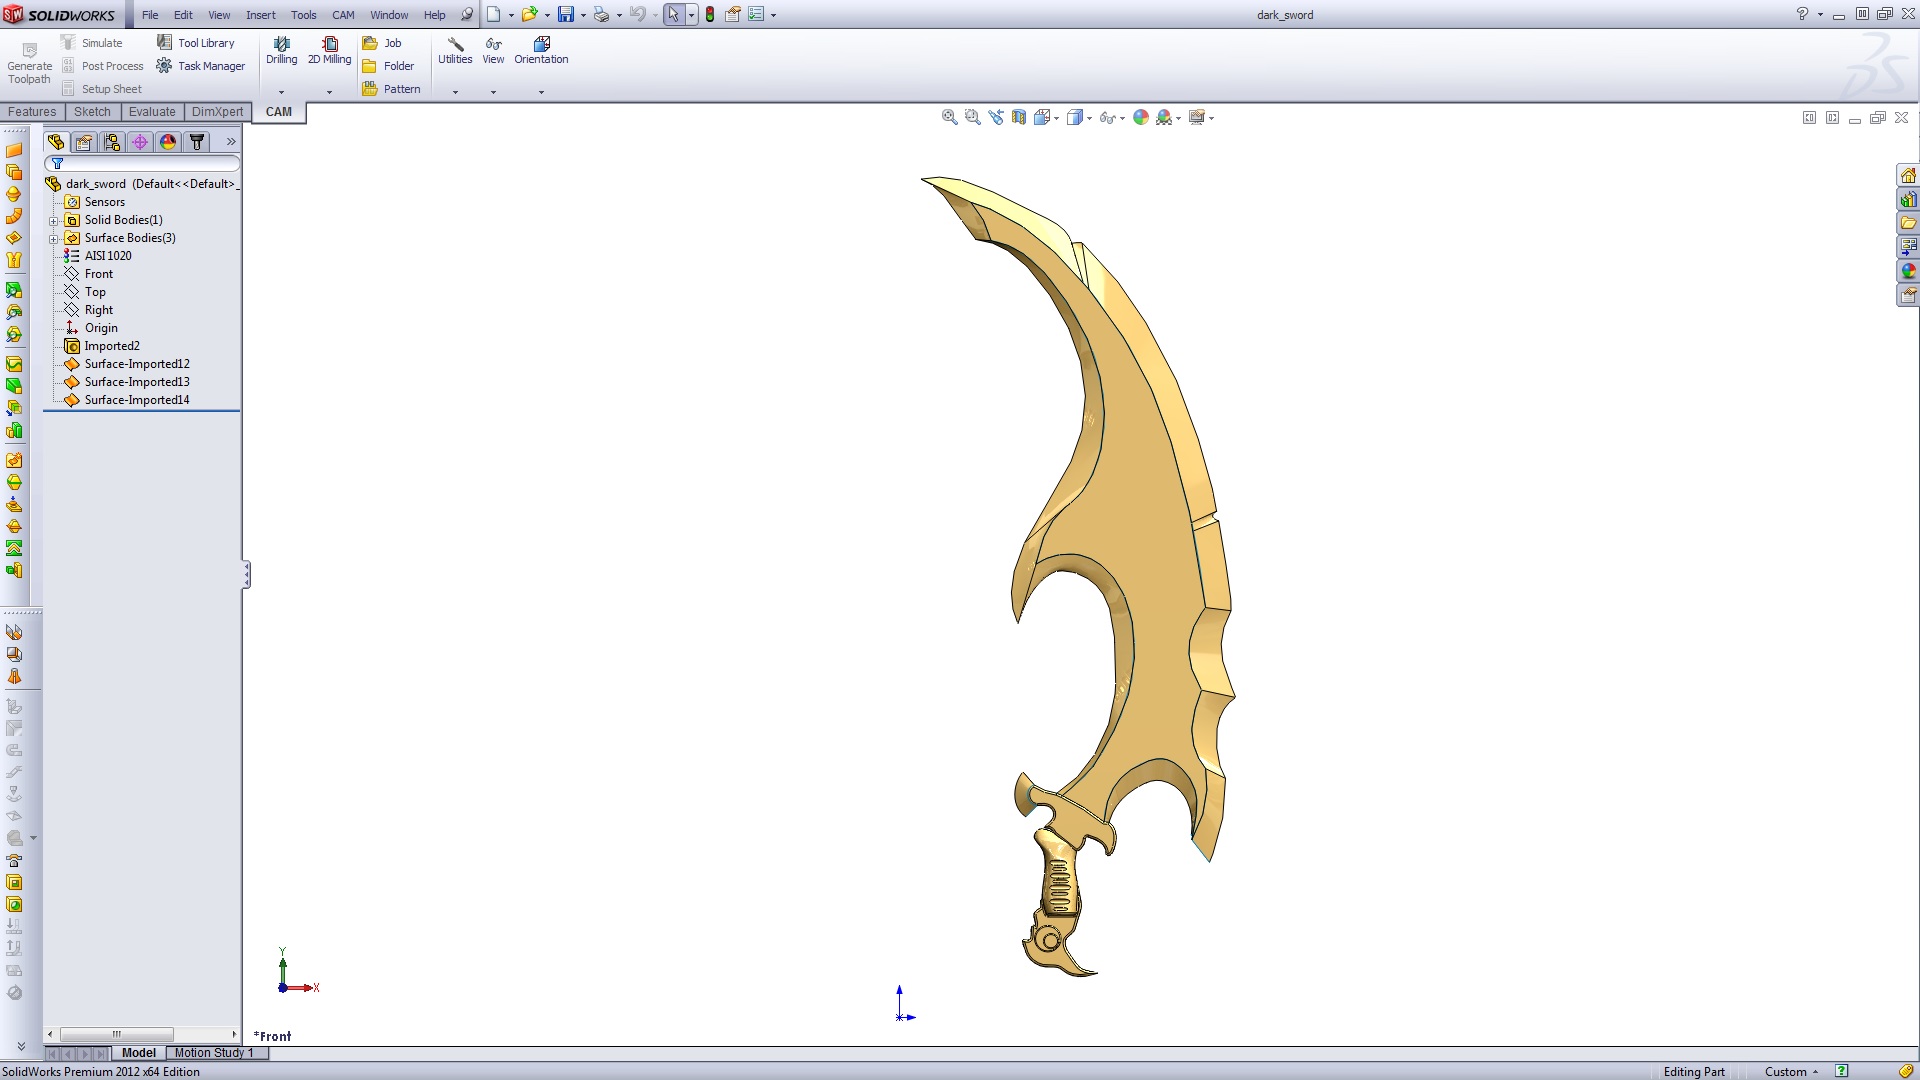The width and height of the screenshot is (1920, 1080).
Task: Click the Open file icon
Action: point(529,15)
